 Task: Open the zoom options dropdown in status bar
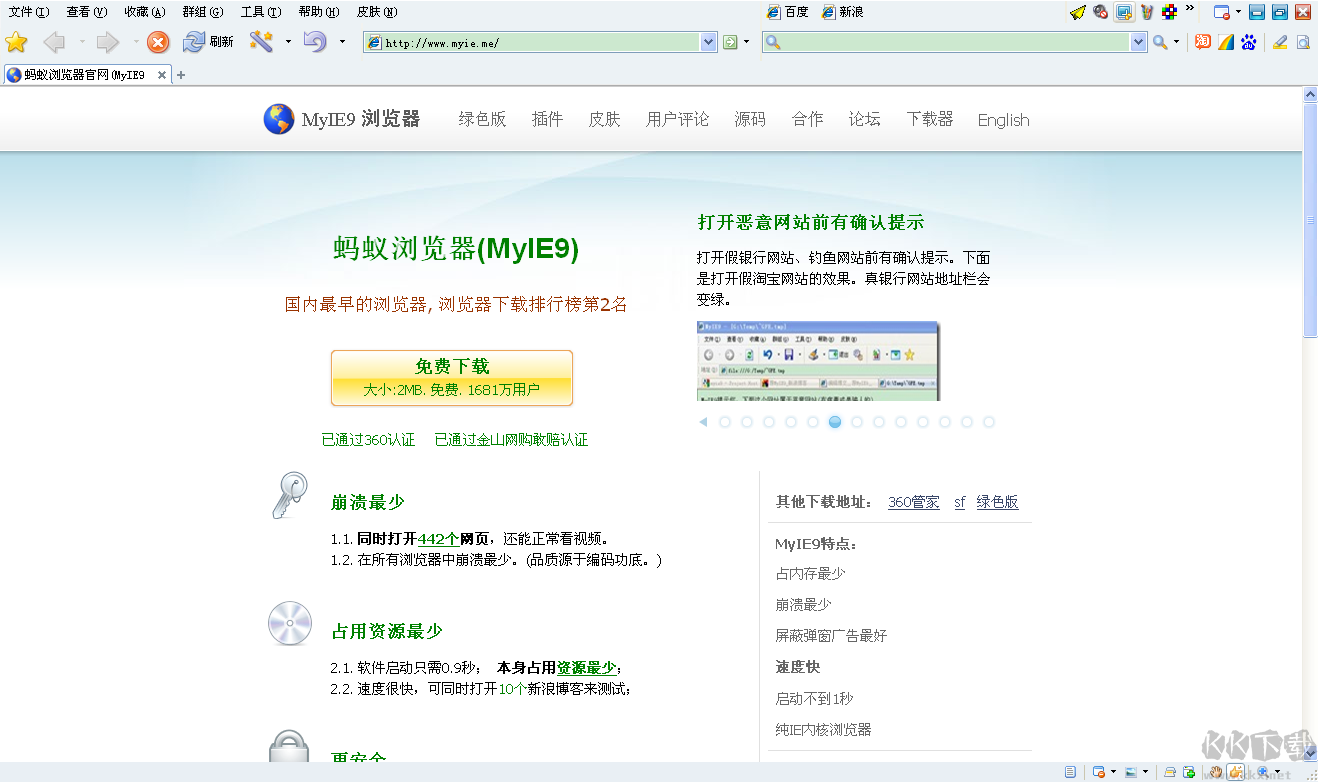1278,771
